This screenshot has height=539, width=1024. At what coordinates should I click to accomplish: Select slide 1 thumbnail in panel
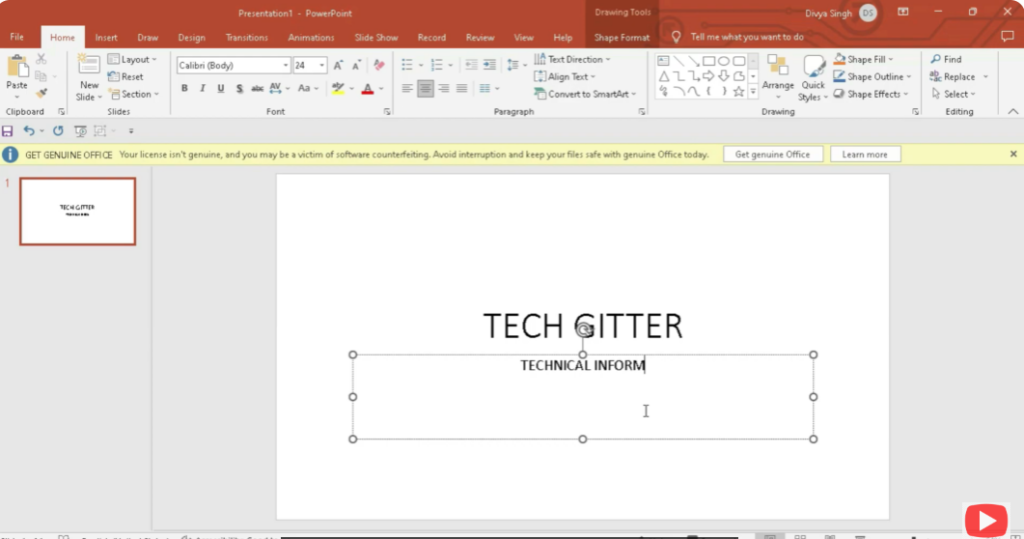coord(77,211)
